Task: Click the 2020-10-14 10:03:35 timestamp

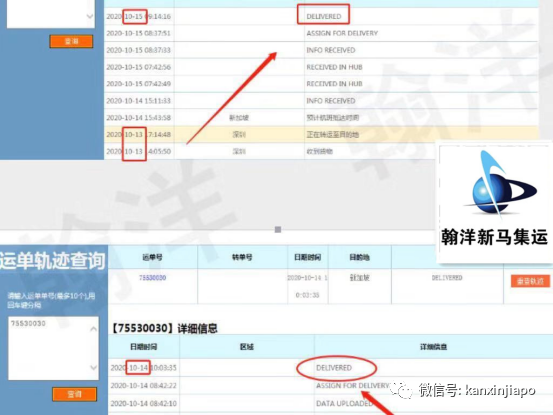Action: tap(144, 368)
